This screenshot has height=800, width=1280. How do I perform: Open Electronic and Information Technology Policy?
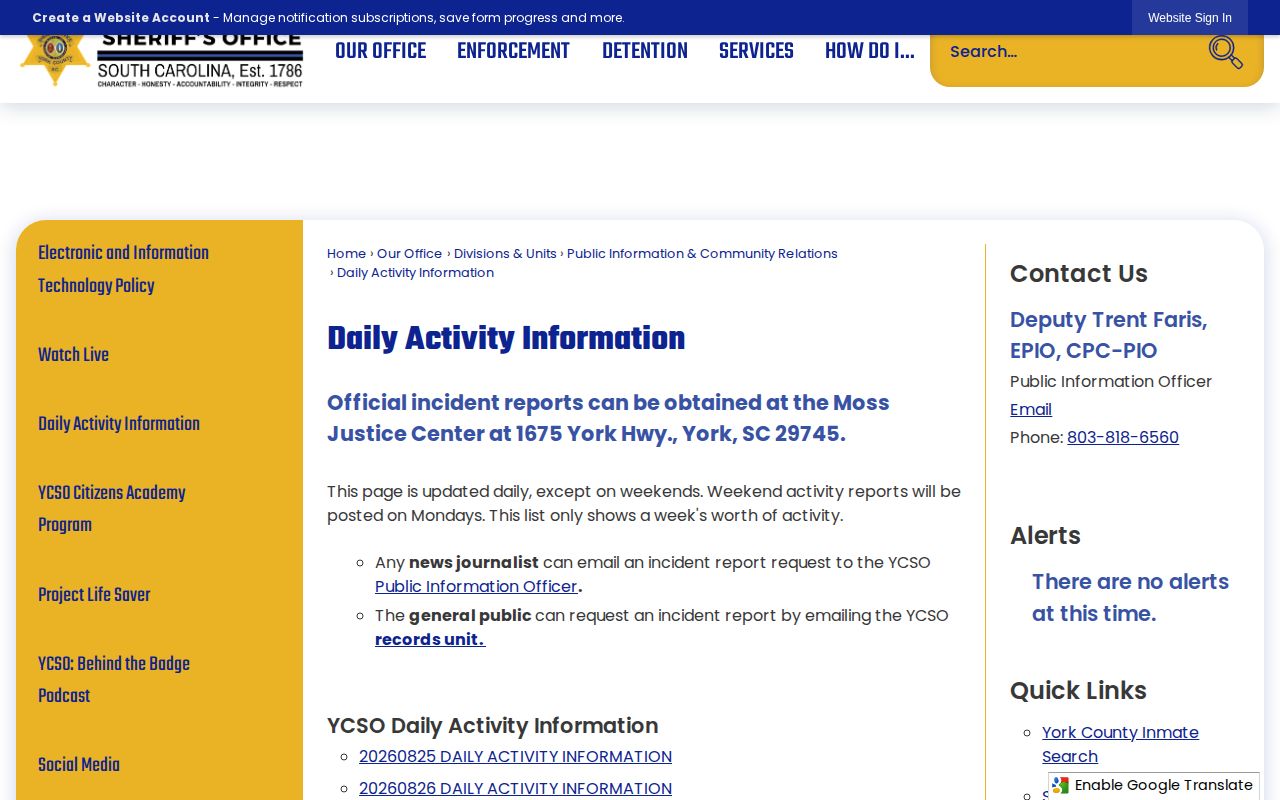click(124, 270)
